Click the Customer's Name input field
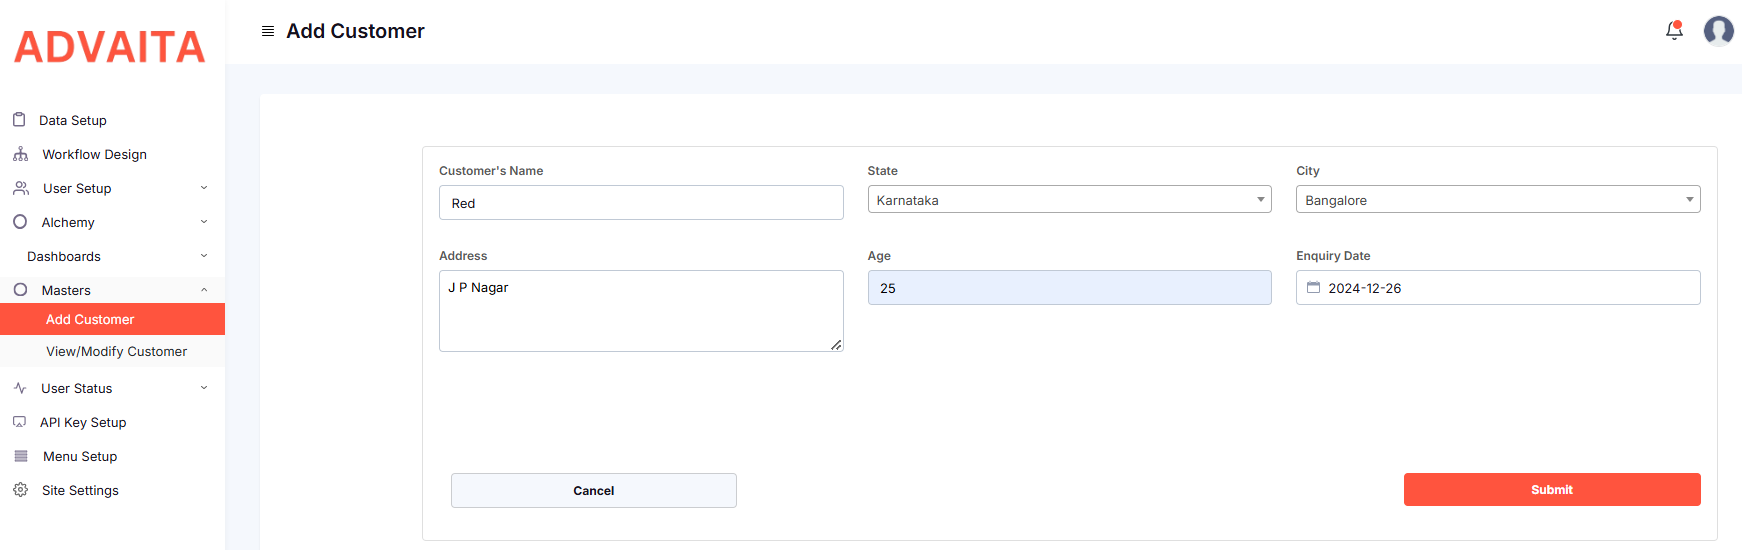The height and width of the screenshot is (550, 1742). click(640, 203)
